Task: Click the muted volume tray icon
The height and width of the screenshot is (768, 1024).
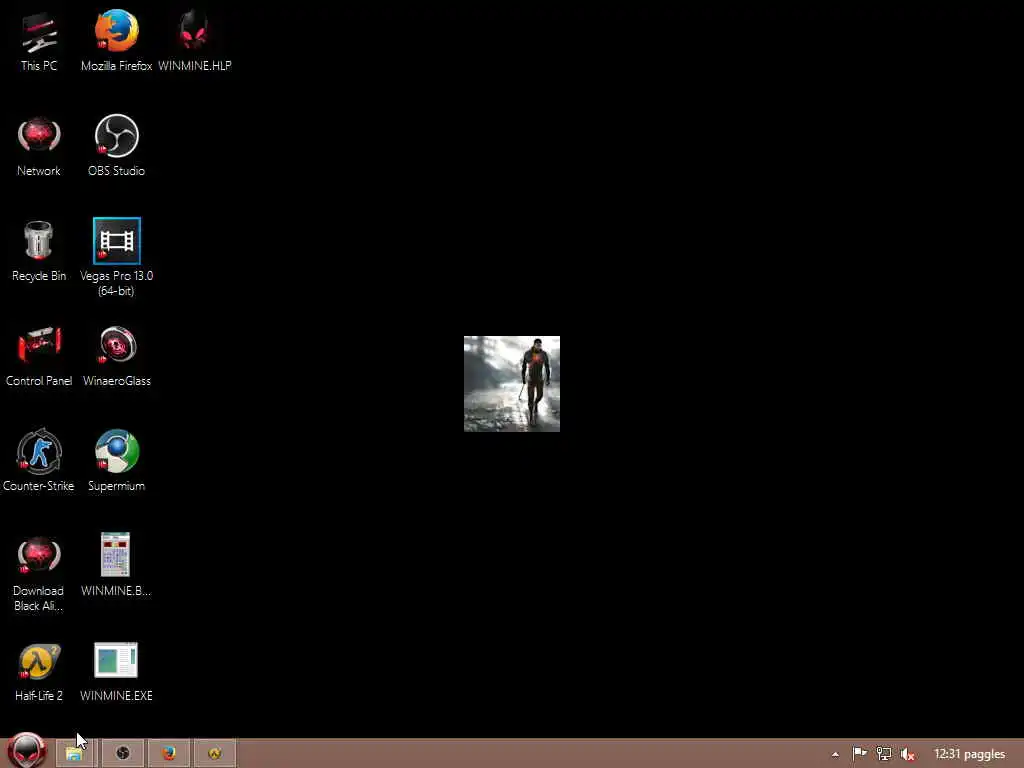Action: [908, 754]
